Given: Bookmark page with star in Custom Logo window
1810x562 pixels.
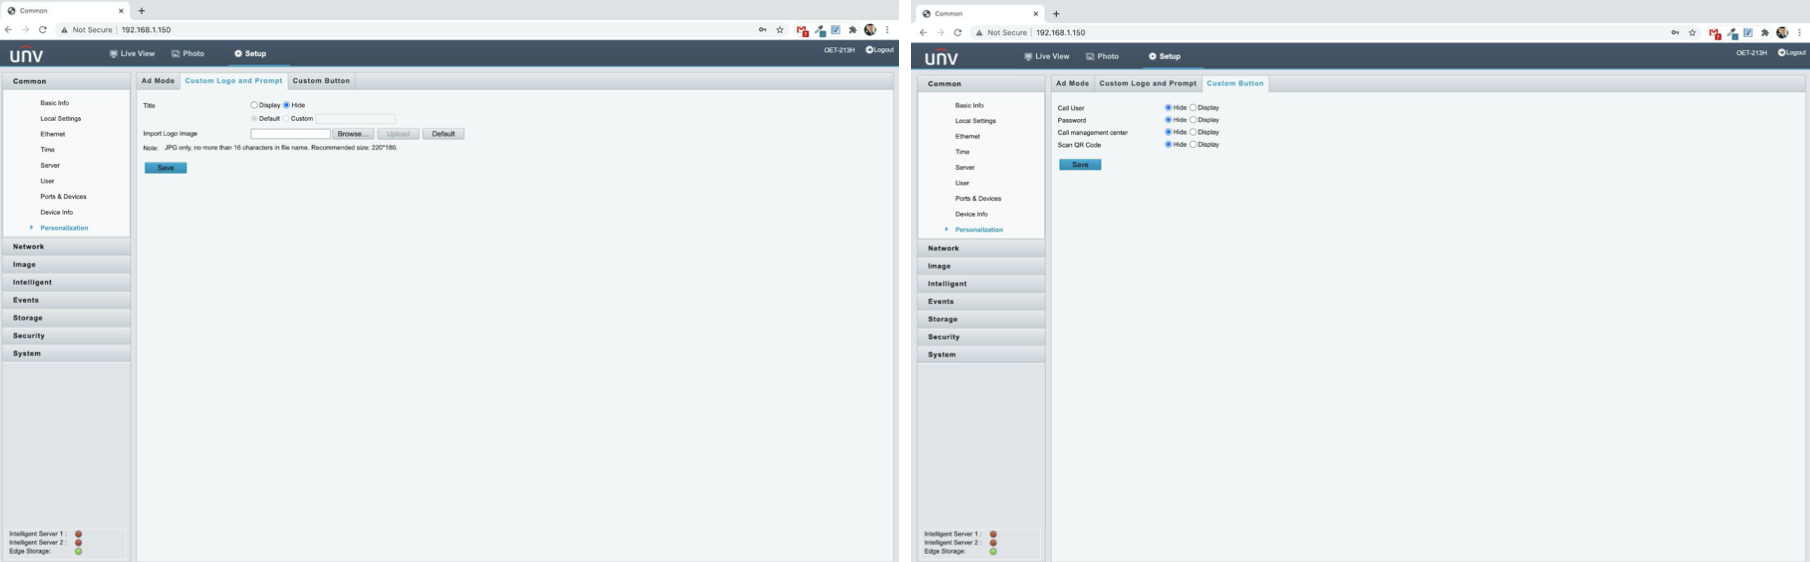Looking at the screenshot, I should tap(780, 30).
